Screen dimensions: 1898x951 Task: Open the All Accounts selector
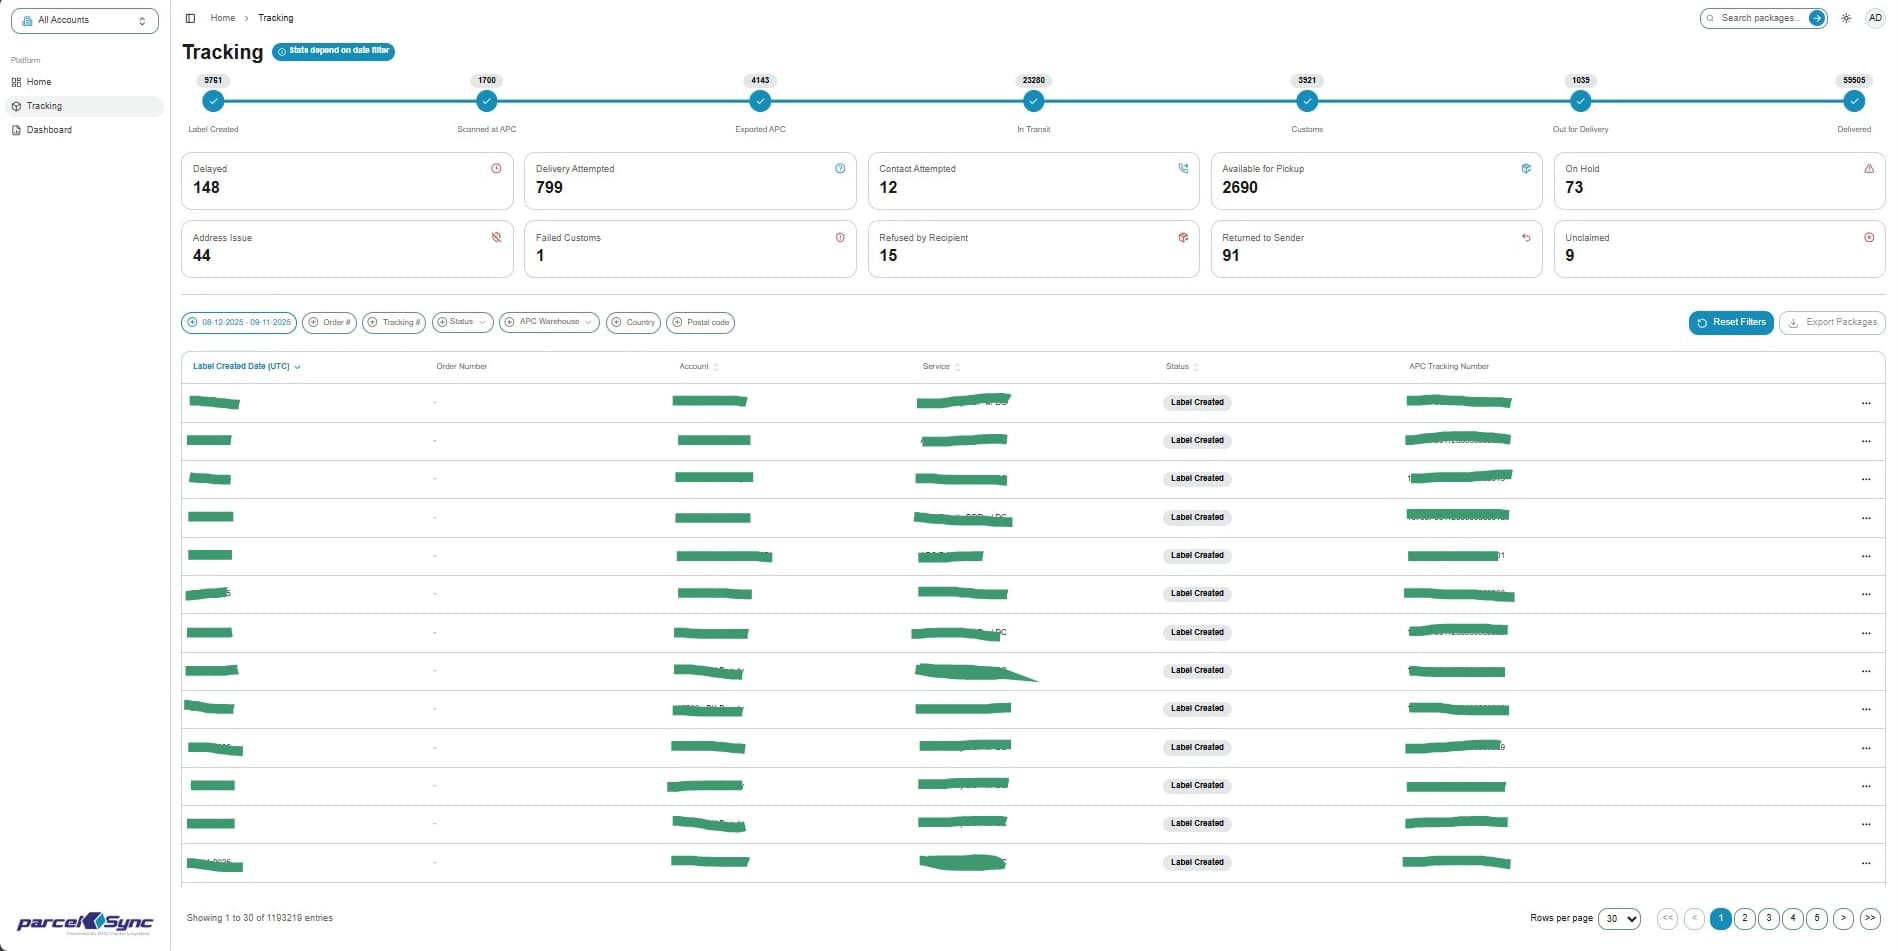click(x=85, y=20)
